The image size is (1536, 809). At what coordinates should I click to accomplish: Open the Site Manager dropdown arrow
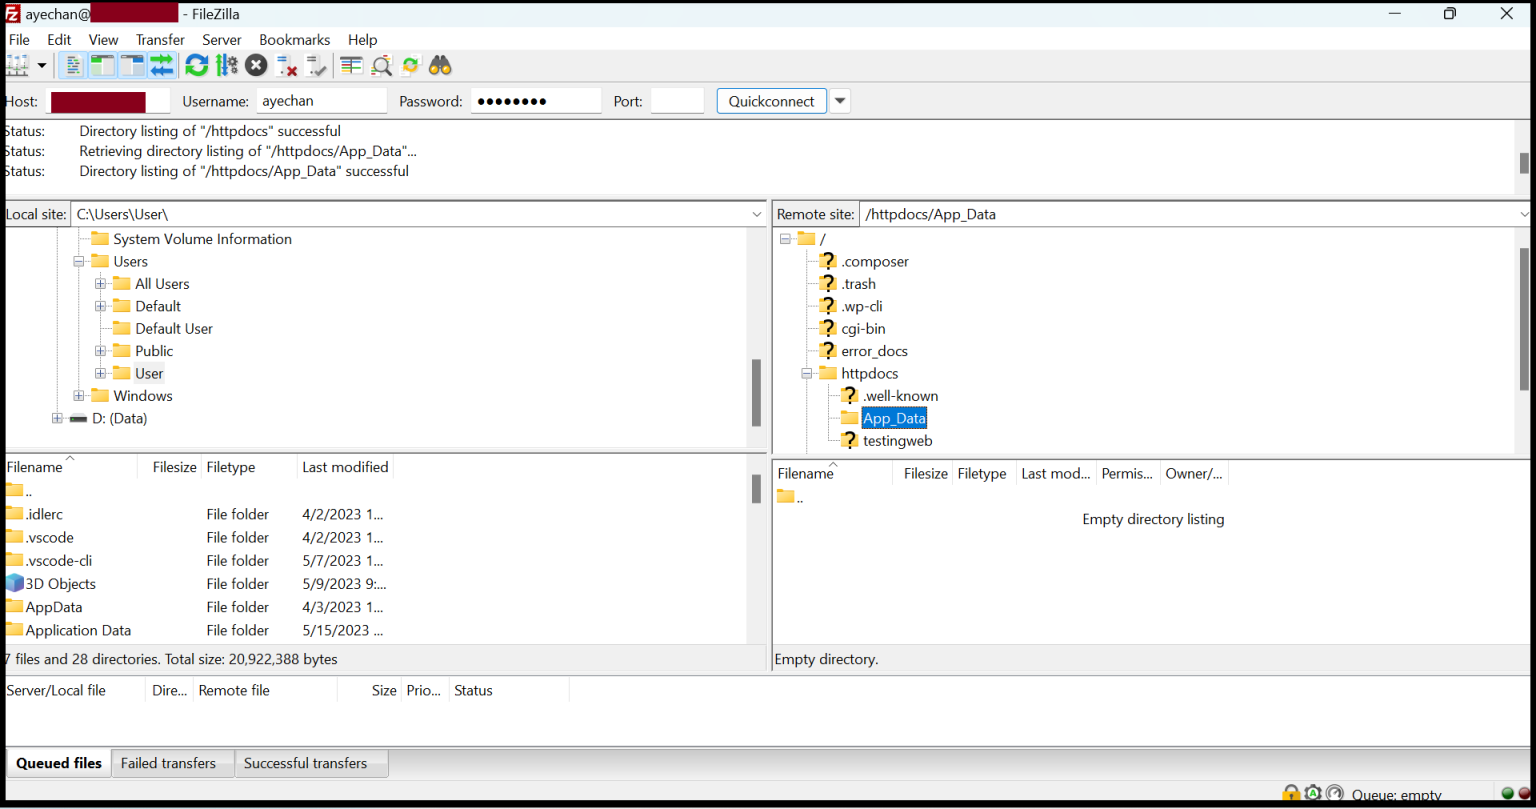coord(42,66)
